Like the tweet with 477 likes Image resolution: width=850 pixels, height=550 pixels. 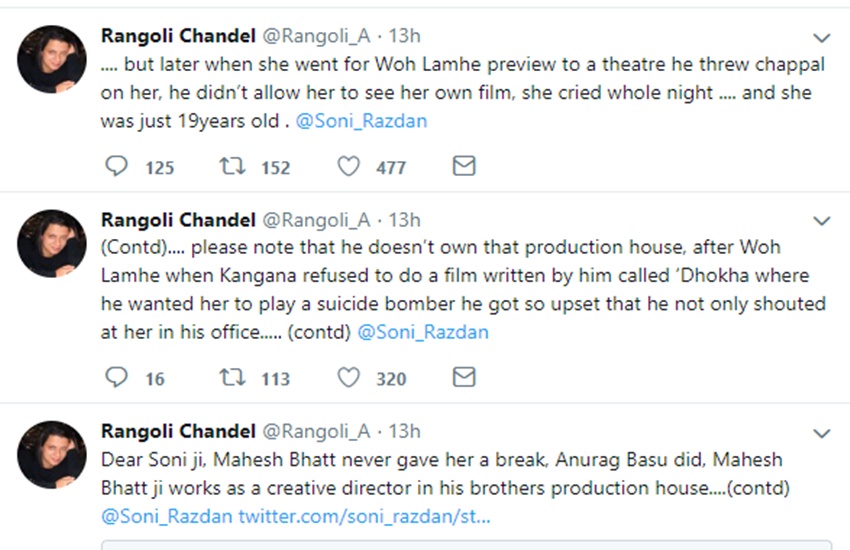tap(349, 166)
